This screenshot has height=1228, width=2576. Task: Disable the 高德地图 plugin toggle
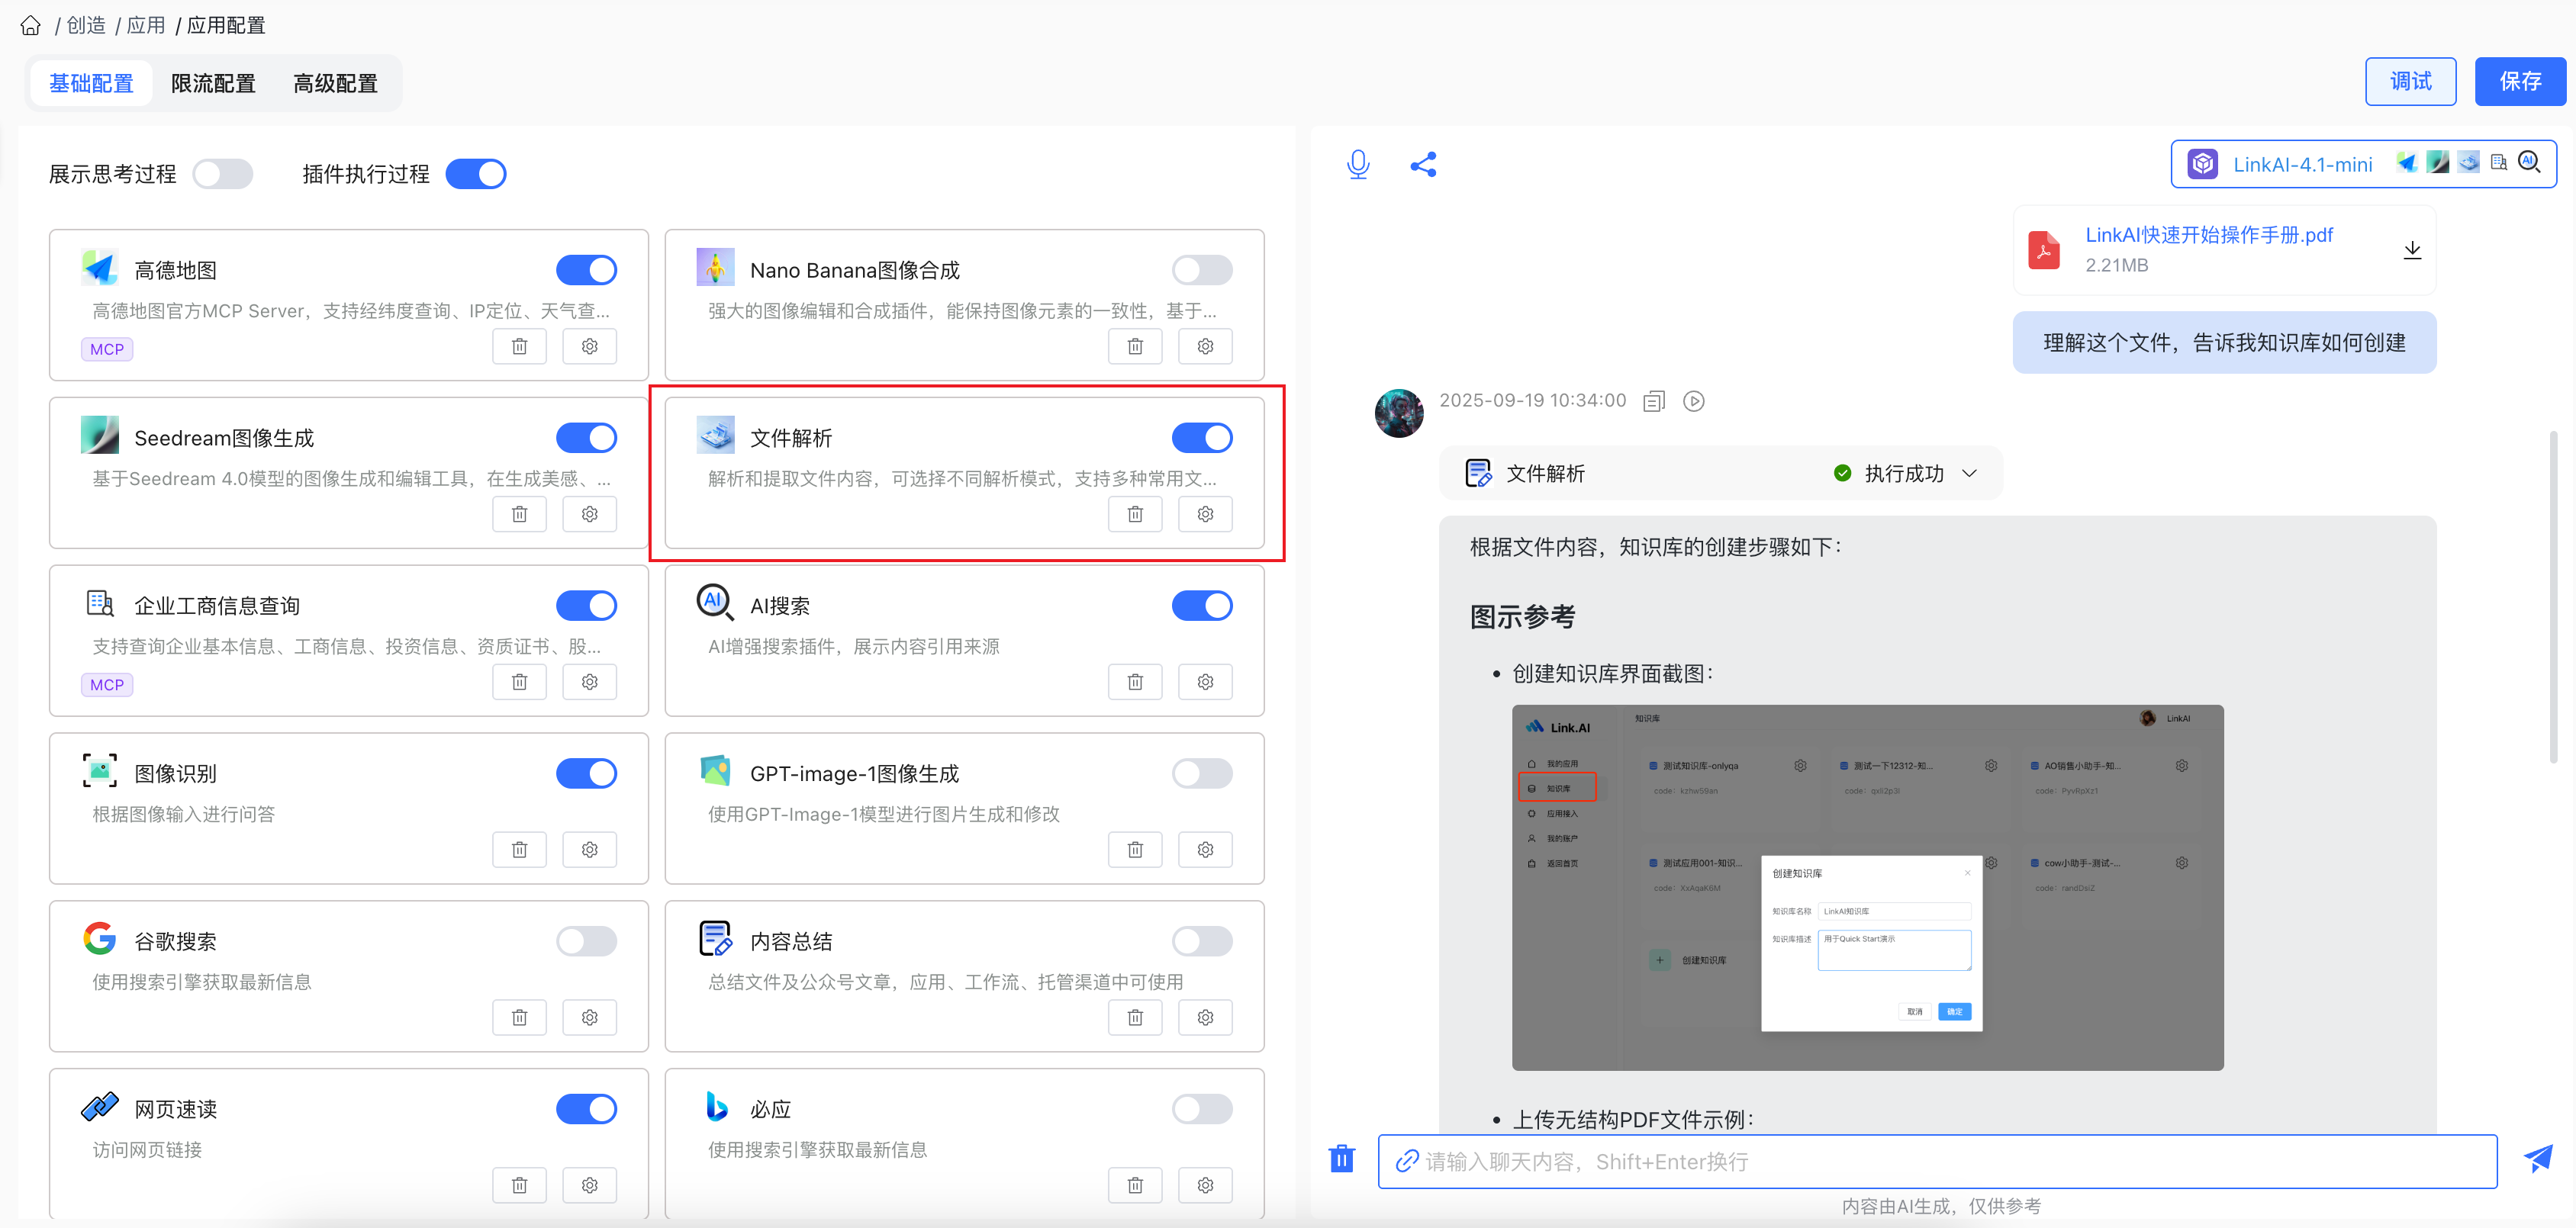pyautogui.click(x=587, y=270)
